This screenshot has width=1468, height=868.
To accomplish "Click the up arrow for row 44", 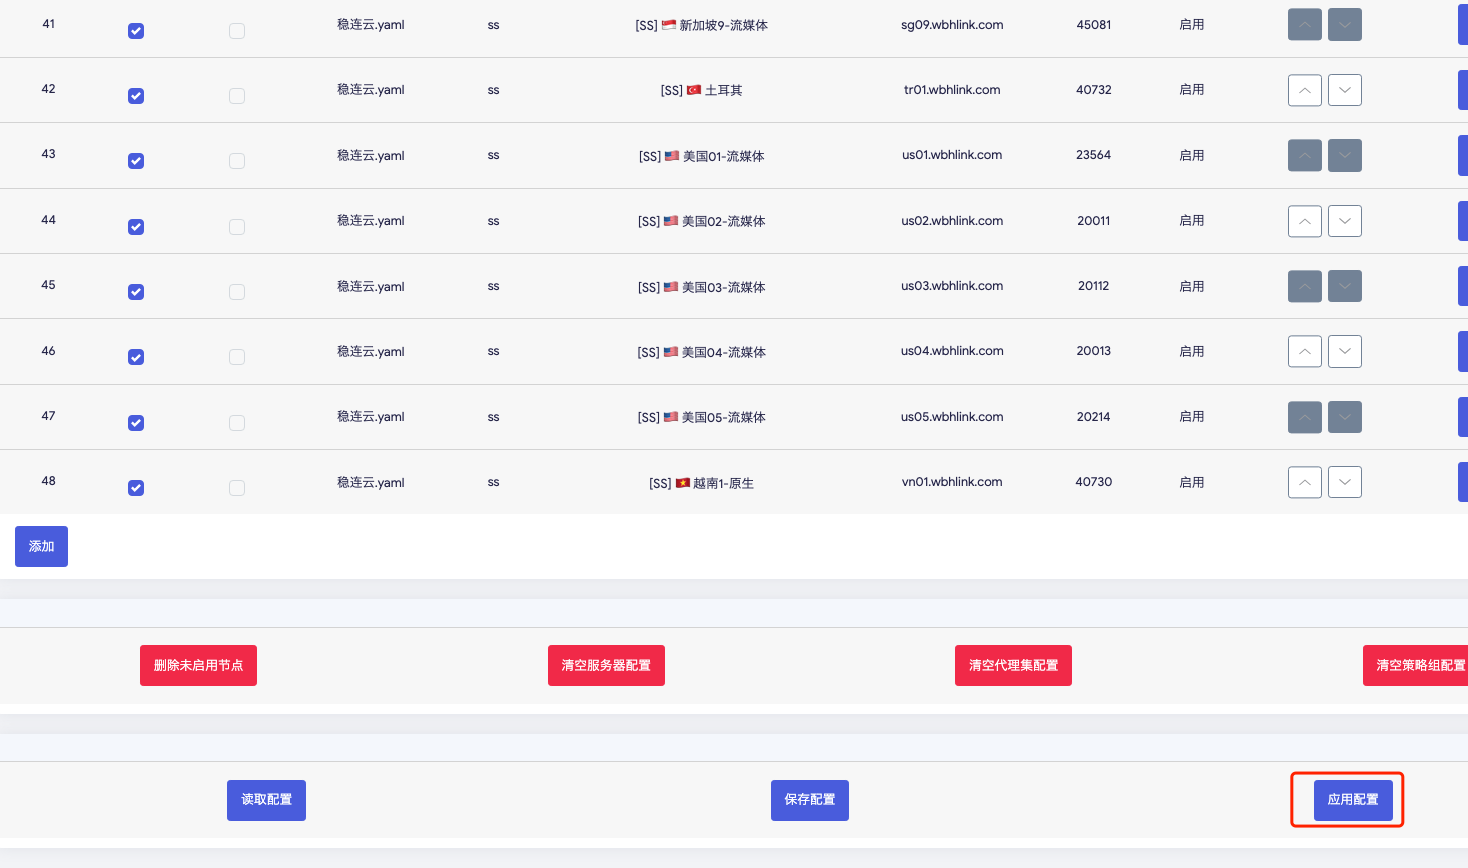I will tap(1304, 221).
